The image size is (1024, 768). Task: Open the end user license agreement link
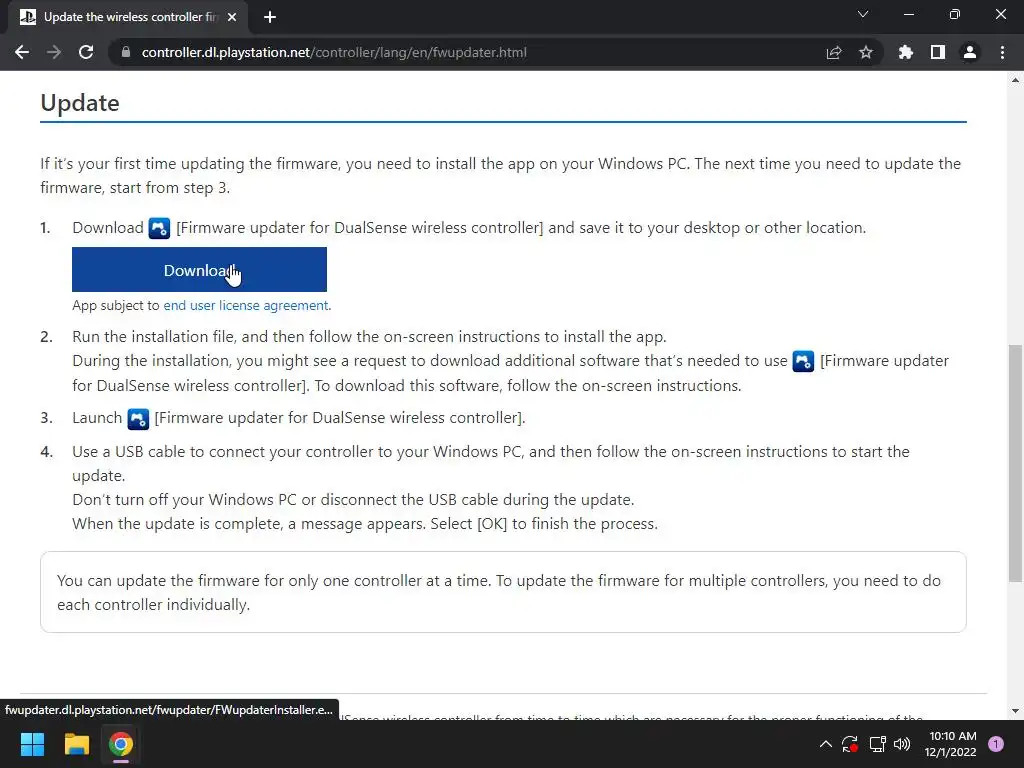coord(246,306)
